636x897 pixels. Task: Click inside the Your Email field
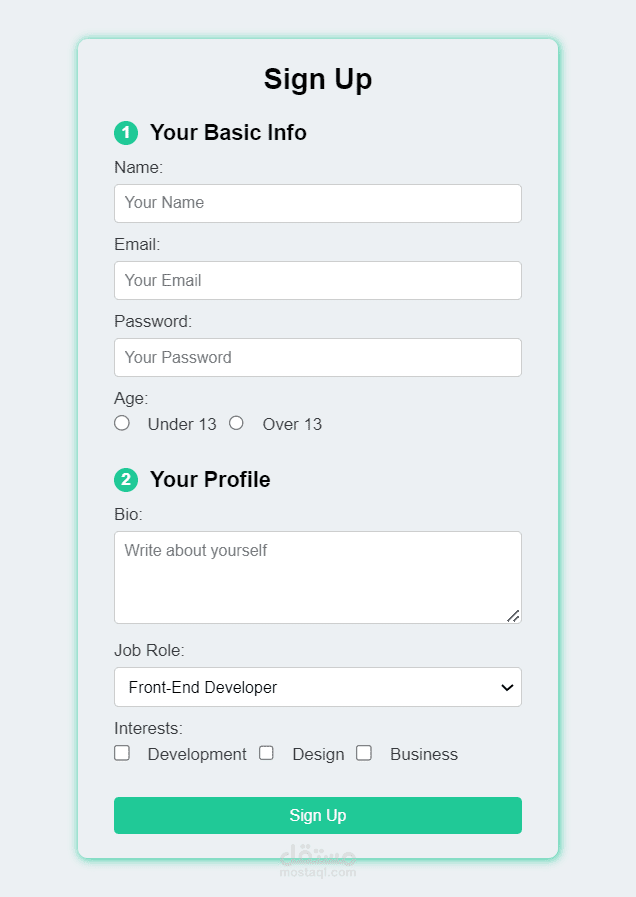pyautogui.click(x=318, y=280)
